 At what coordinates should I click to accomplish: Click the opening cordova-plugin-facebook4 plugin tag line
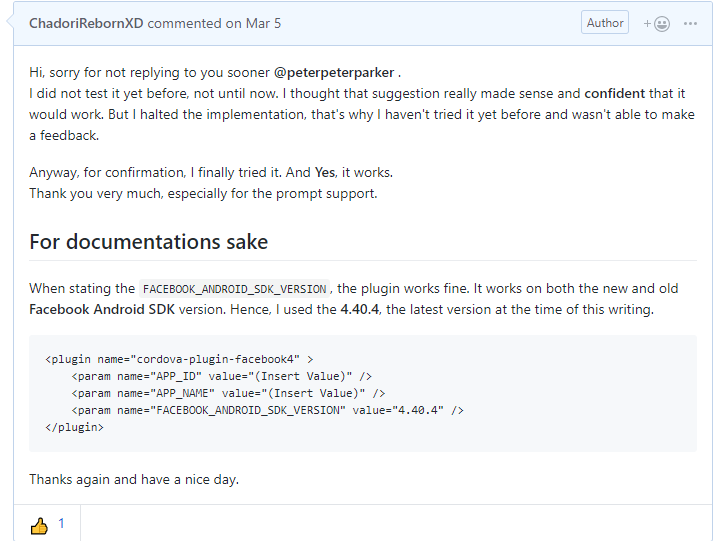[x=180, y=358]
